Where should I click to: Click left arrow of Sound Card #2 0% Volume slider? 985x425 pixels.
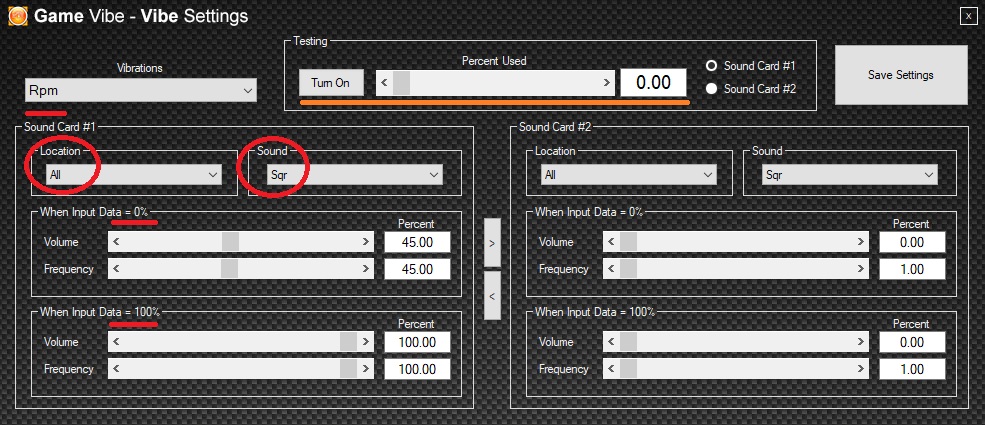[611, 242]
